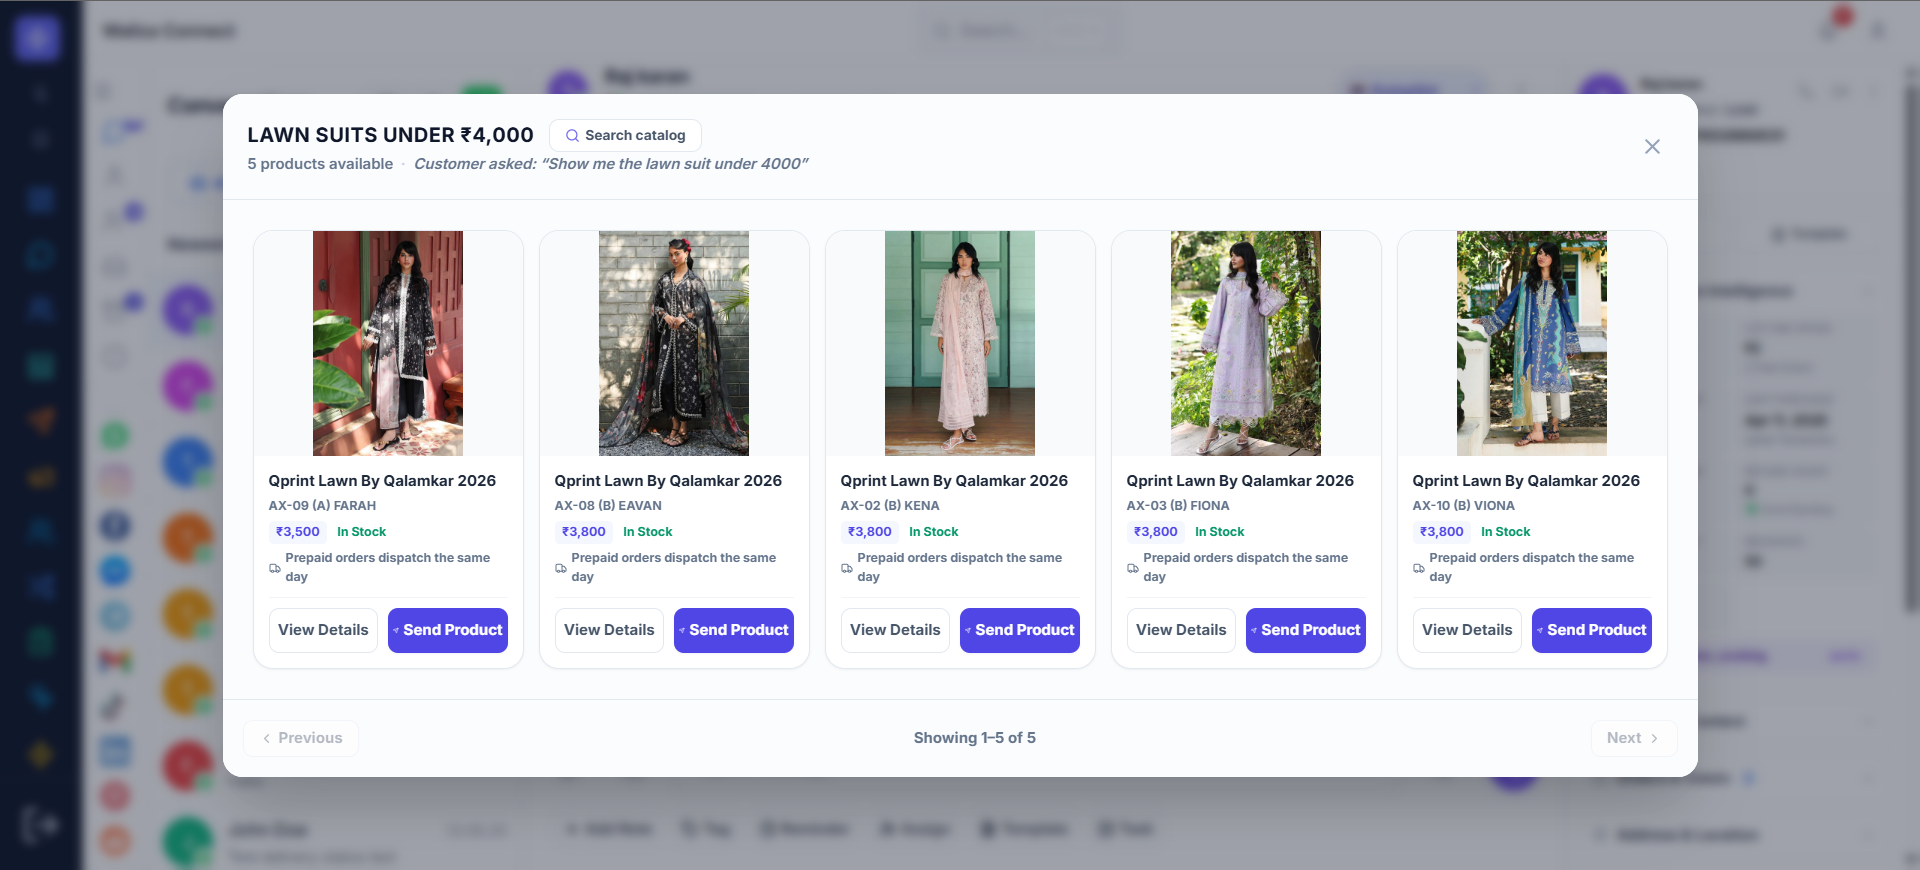
Task: Click the delivery truck icon on the EAVAN card
Action: click(x=561, y=568)
